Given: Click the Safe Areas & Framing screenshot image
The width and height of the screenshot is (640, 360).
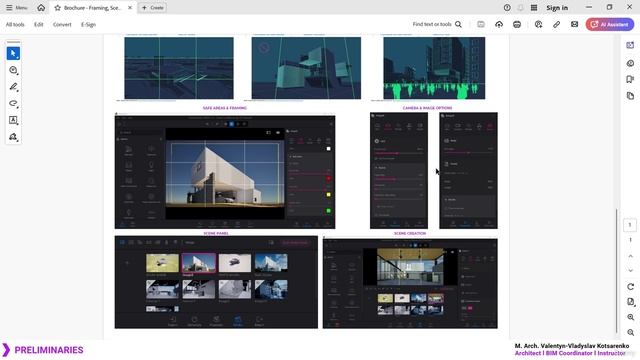Looking at the screenshot, I should click(x=225, y=171).
